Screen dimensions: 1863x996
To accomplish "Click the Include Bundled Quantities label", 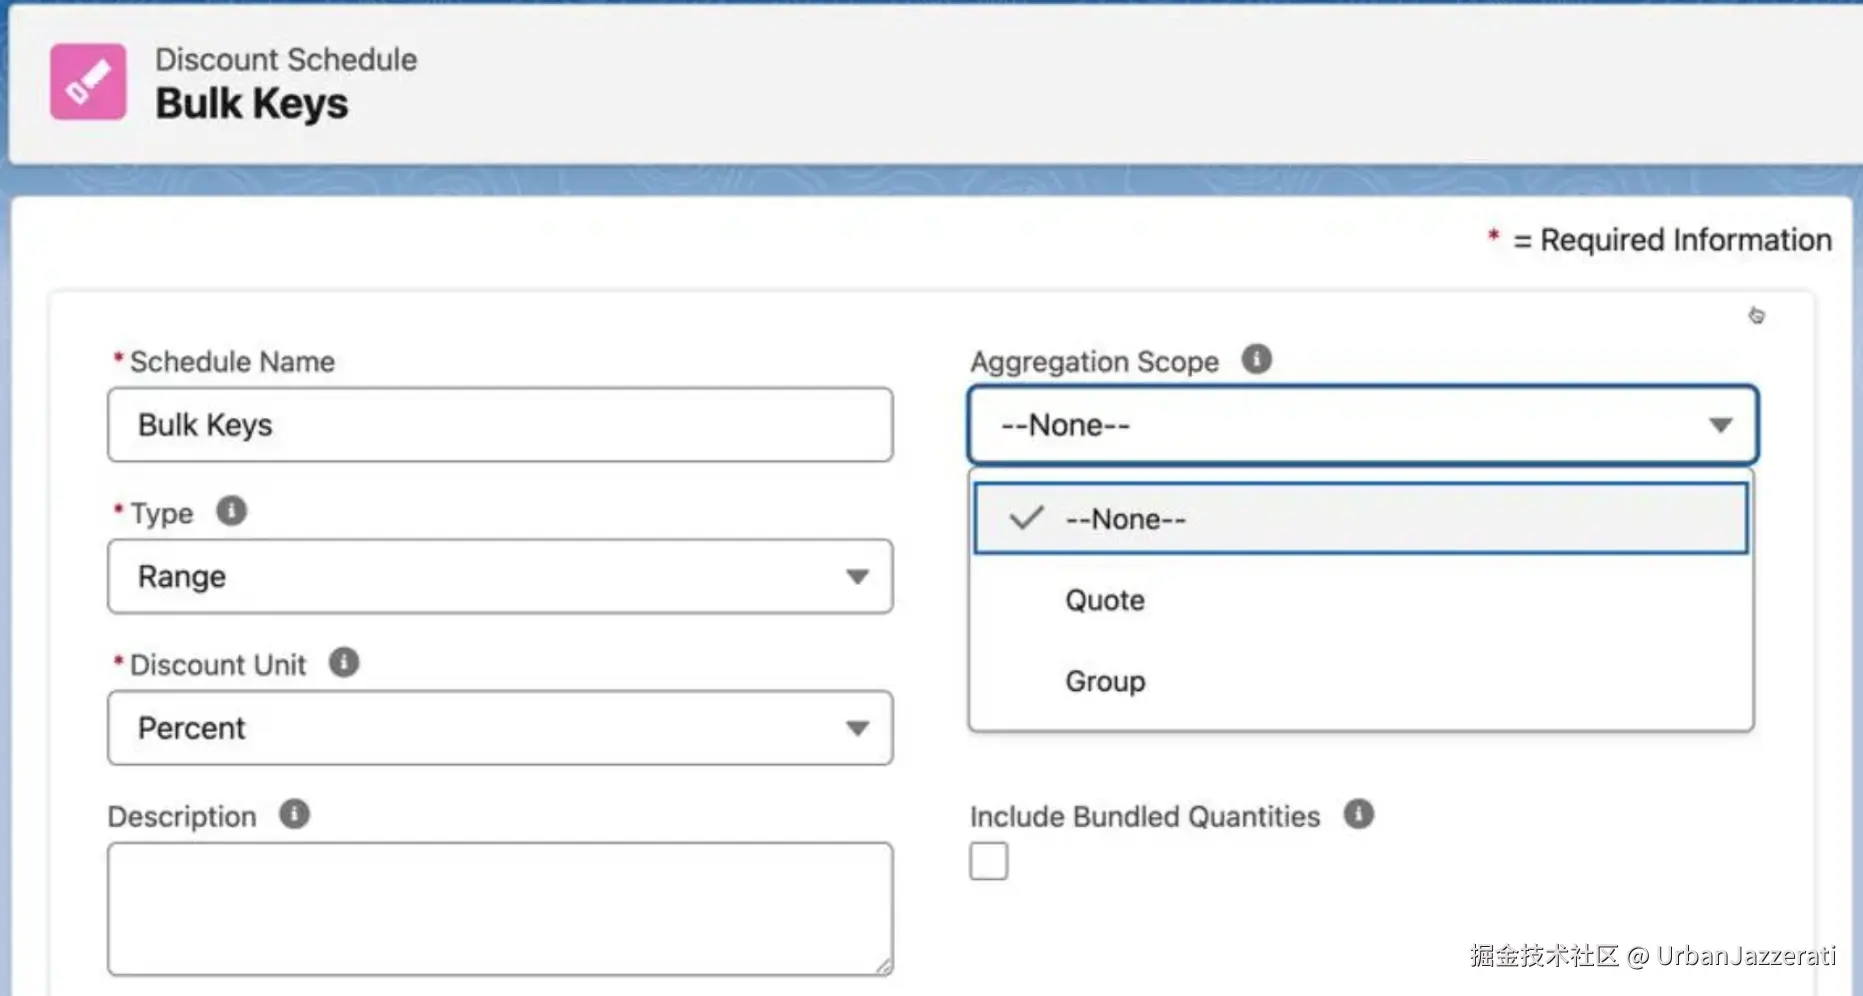I will (x=1144, y=817).
